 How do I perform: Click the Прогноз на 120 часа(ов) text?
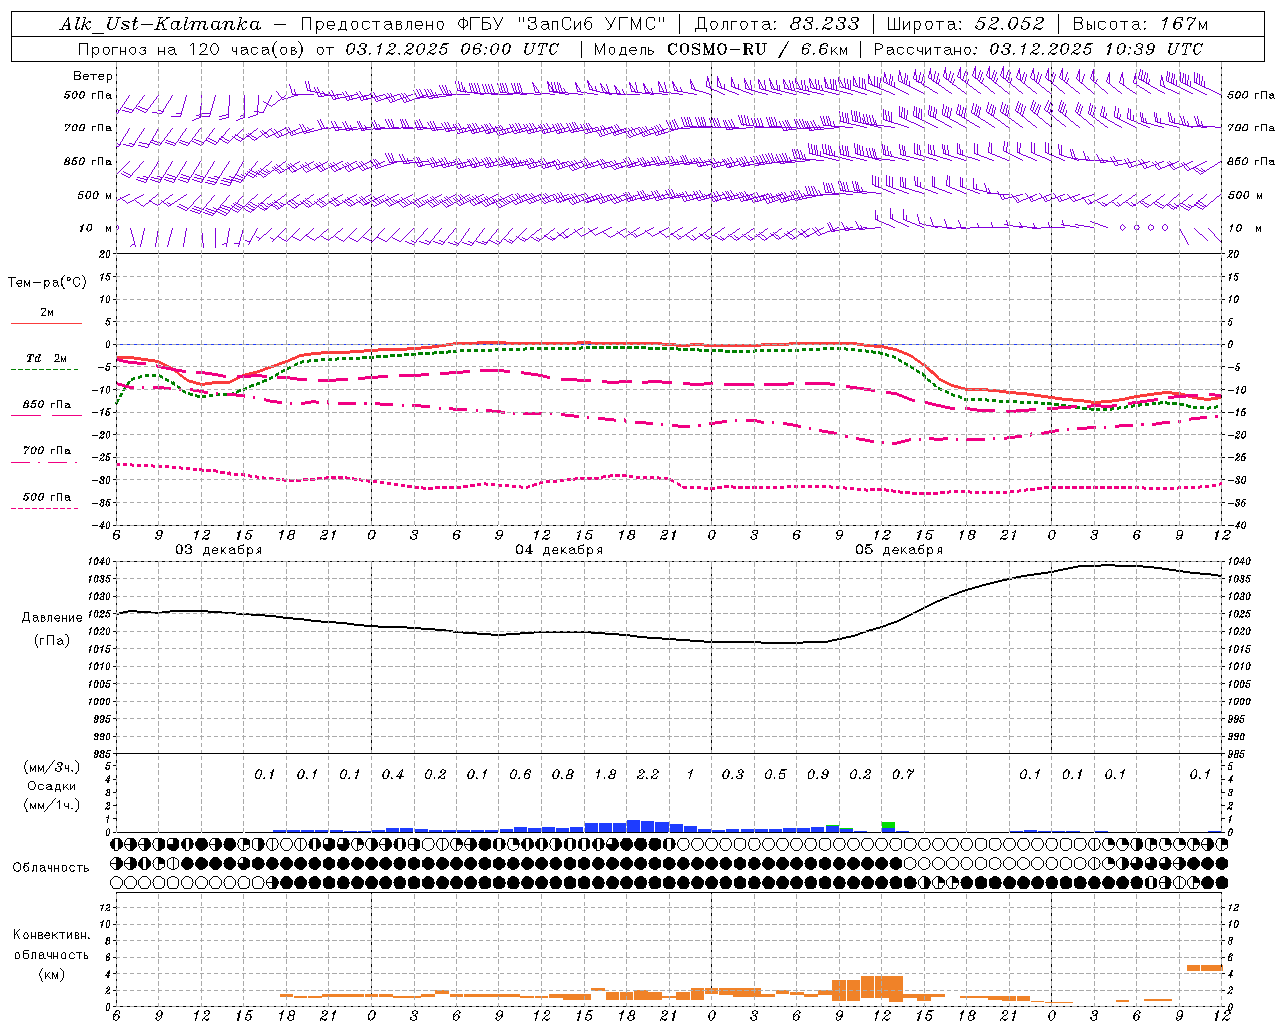click(x=193, y=49)
